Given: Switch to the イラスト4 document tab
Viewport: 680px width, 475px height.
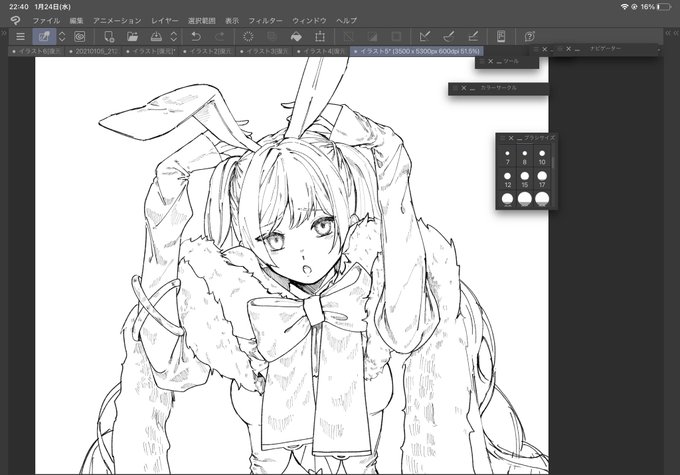Looking at the screenshot, I should pos(321,51).
